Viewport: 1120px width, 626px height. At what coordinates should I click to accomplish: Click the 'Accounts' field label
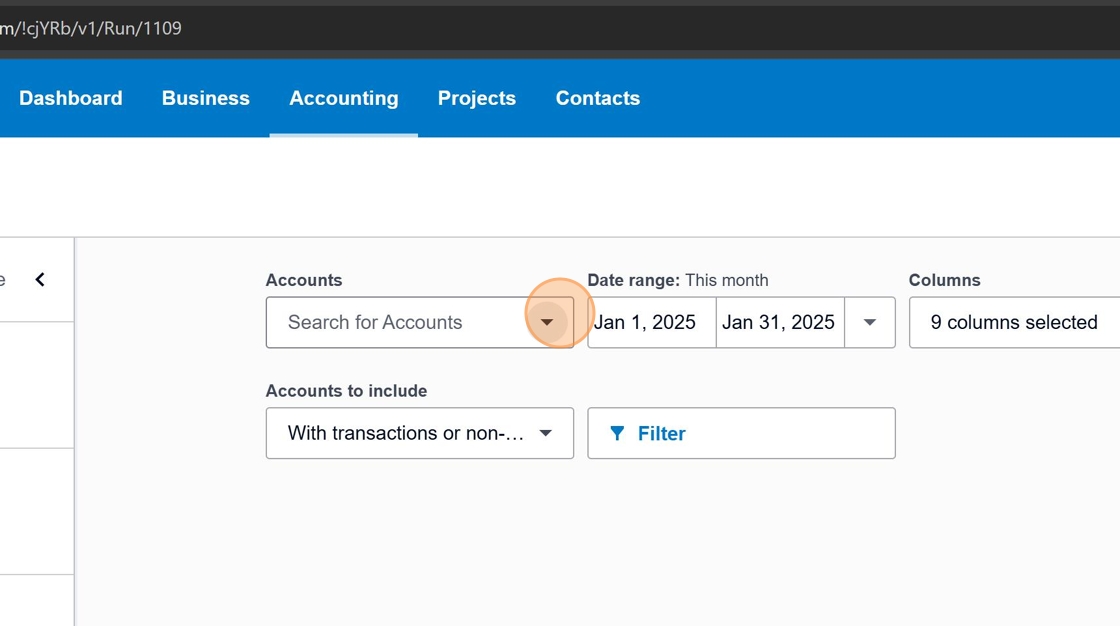point(304,280)
